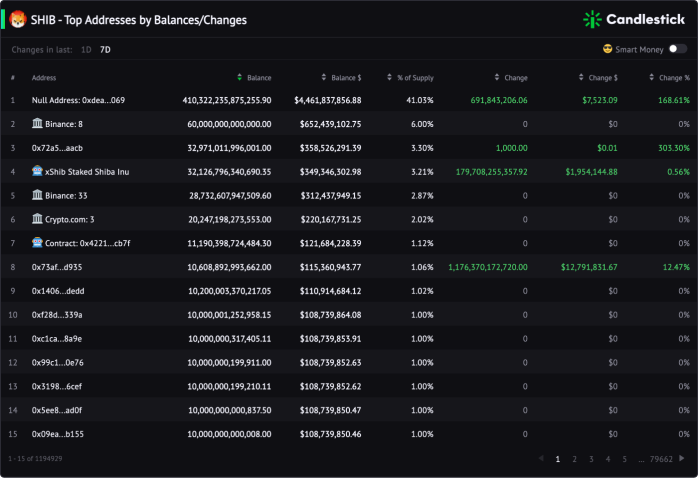Click change value 691,843,206.06
This screenshot has height=478, width=698.
(499, 100)
